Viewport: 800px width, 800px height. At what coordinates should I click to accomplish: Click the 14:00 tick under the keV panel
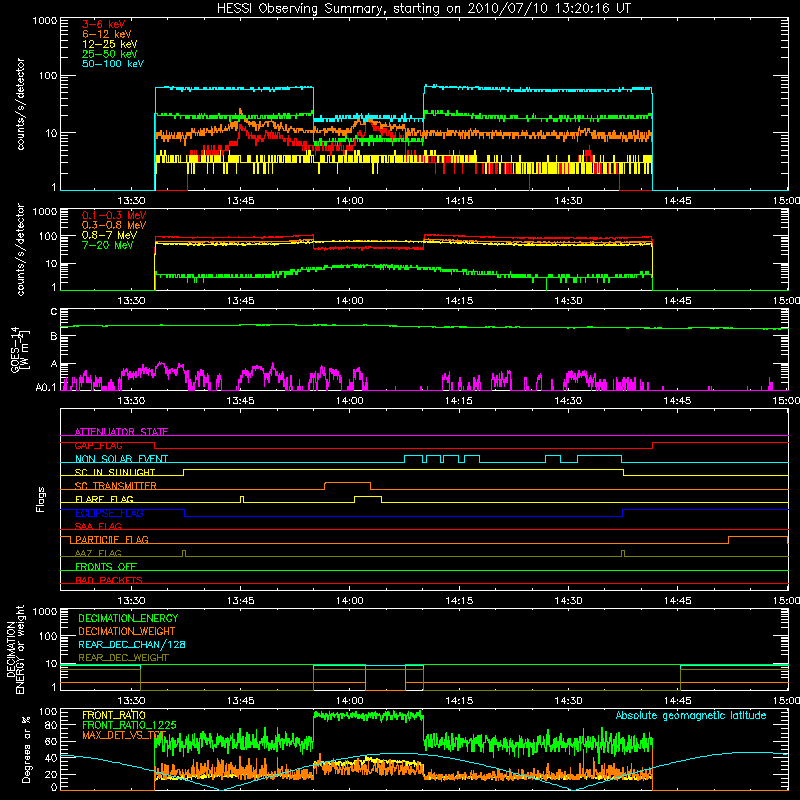click(x=349, y=201)
